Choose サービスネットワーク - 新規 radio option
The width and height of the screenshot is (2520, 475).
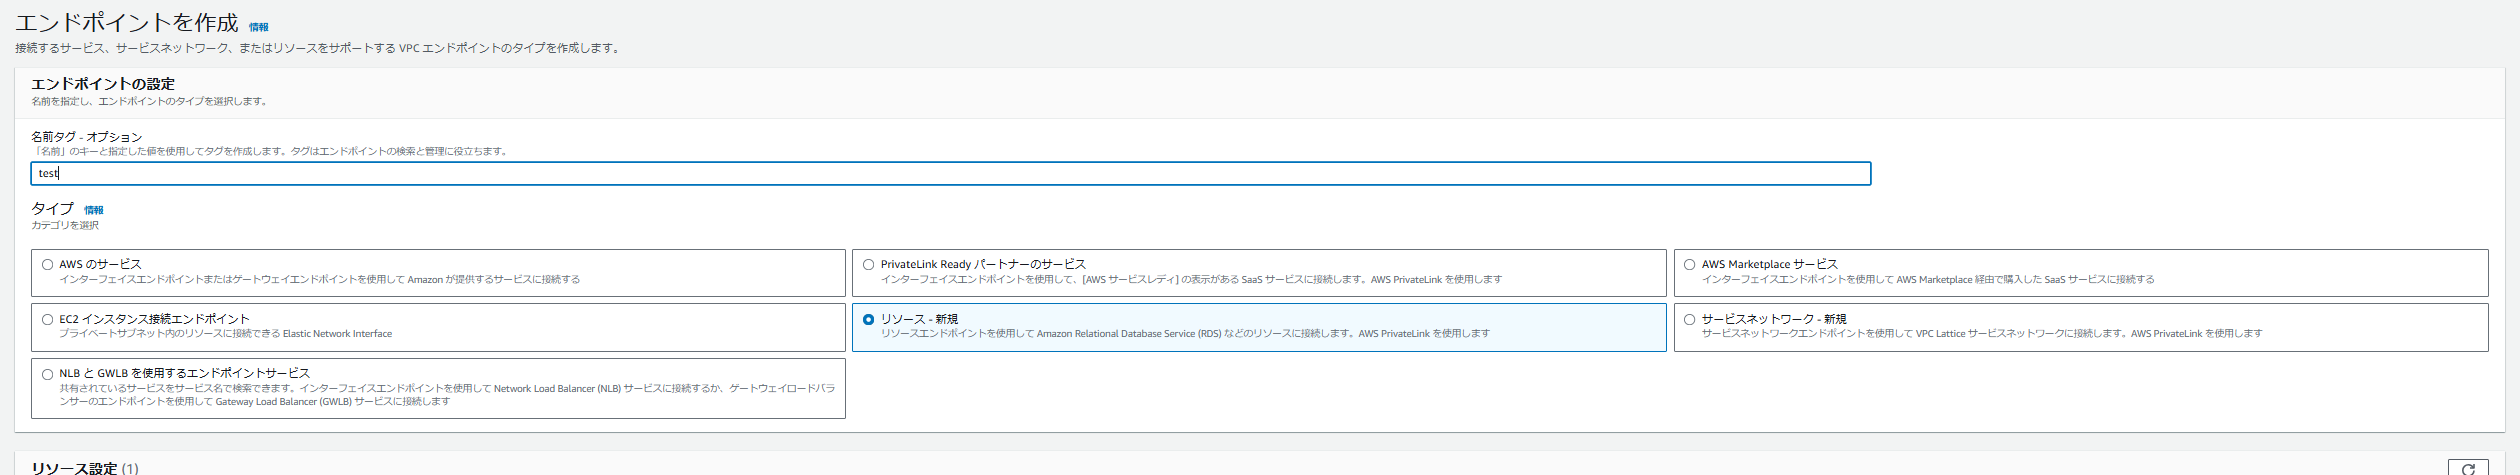click(x=1689, y=320)
